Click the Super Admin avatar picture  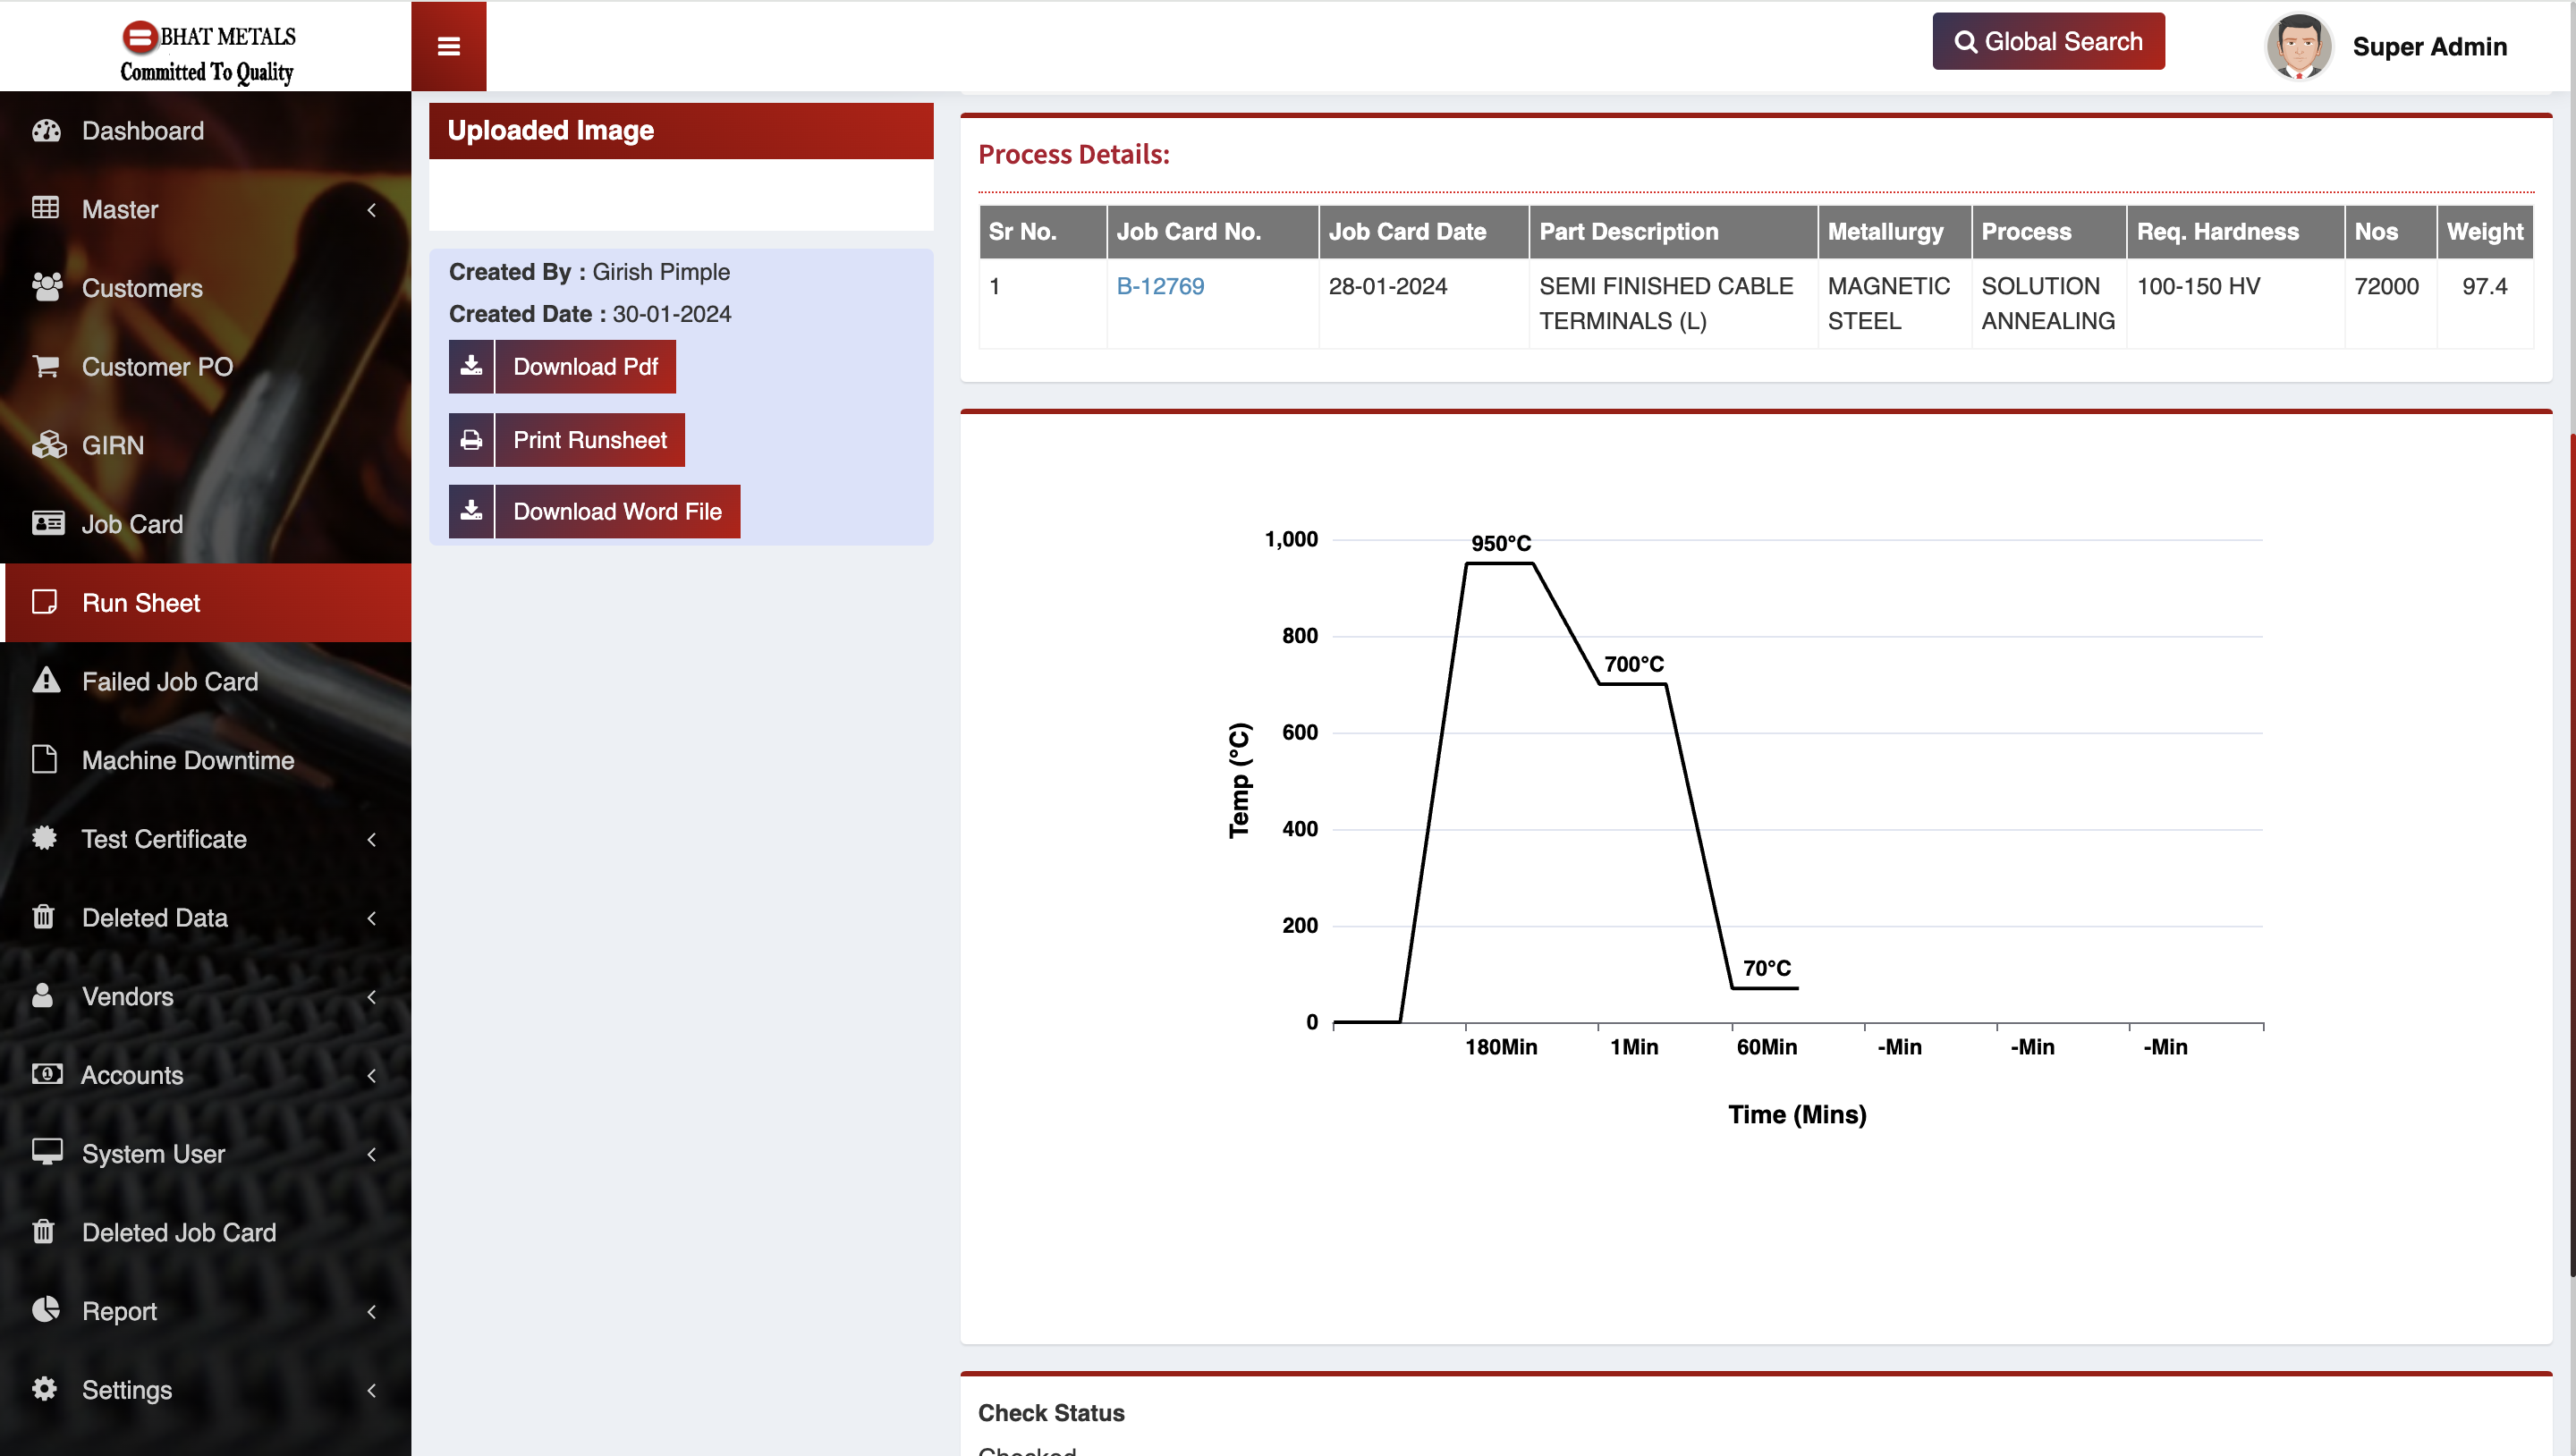click(x=2298, y=46)
